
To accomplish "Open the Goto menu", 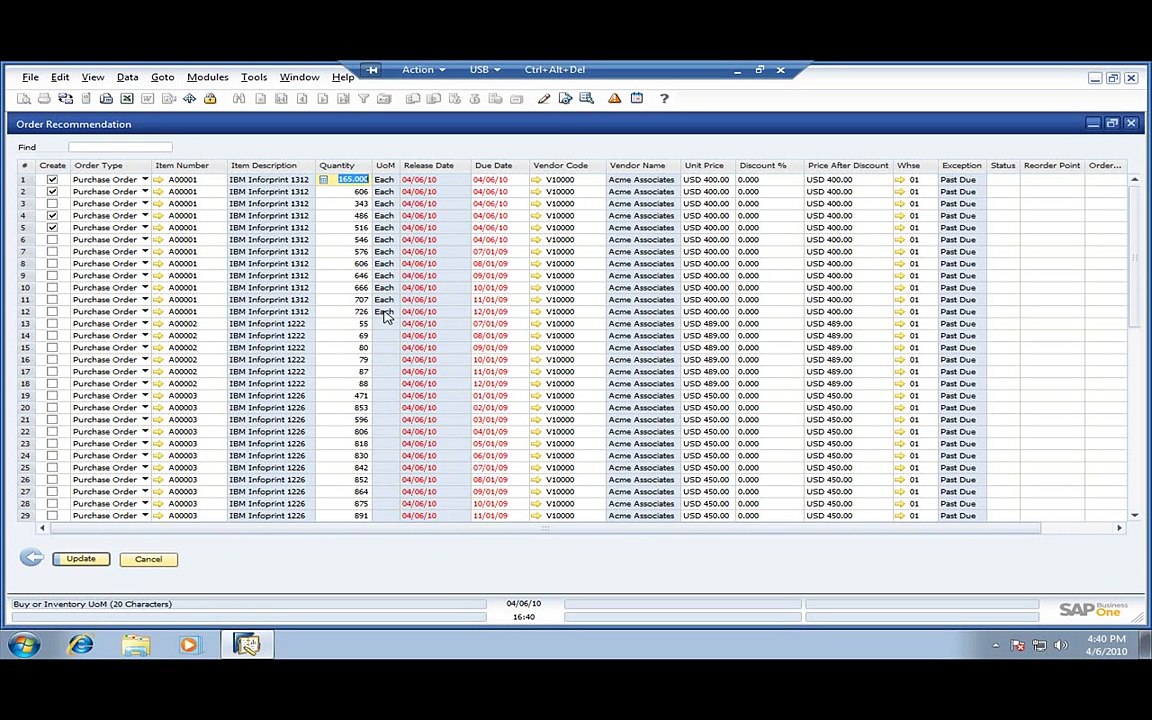I will click(162, 77).
